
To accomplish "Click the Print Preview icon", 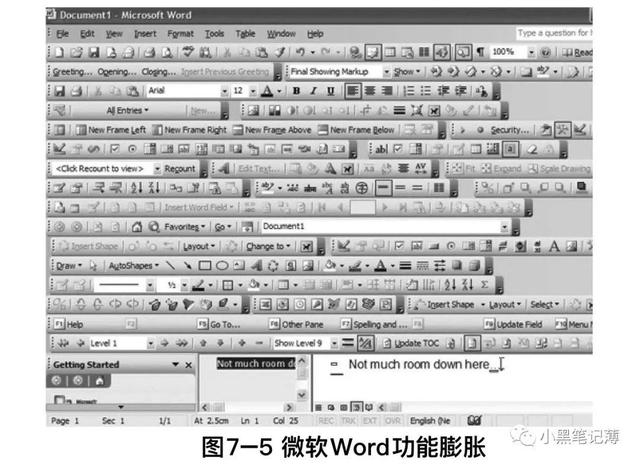I will tap(167, 52).
